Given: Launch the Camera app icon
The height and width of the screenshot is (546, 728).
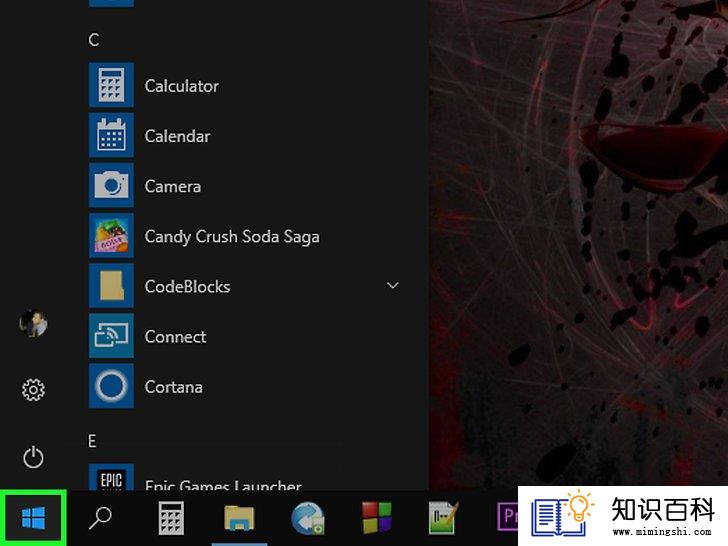Looking at the screenshot, I should pyautogui.click(x=111, y=185).
